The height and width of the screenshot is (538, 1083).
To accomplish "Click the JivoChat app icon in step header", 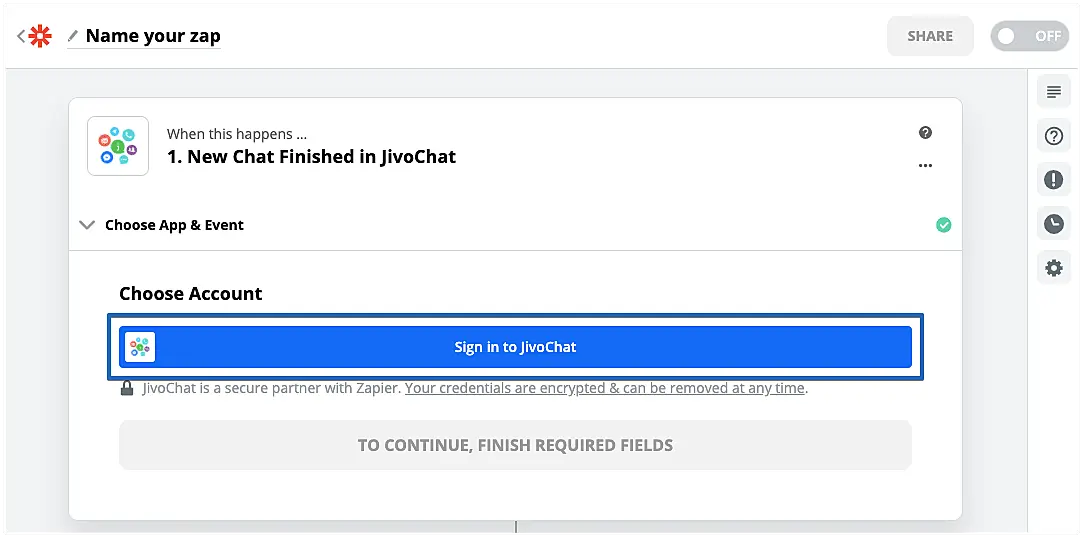I will 118,146.
